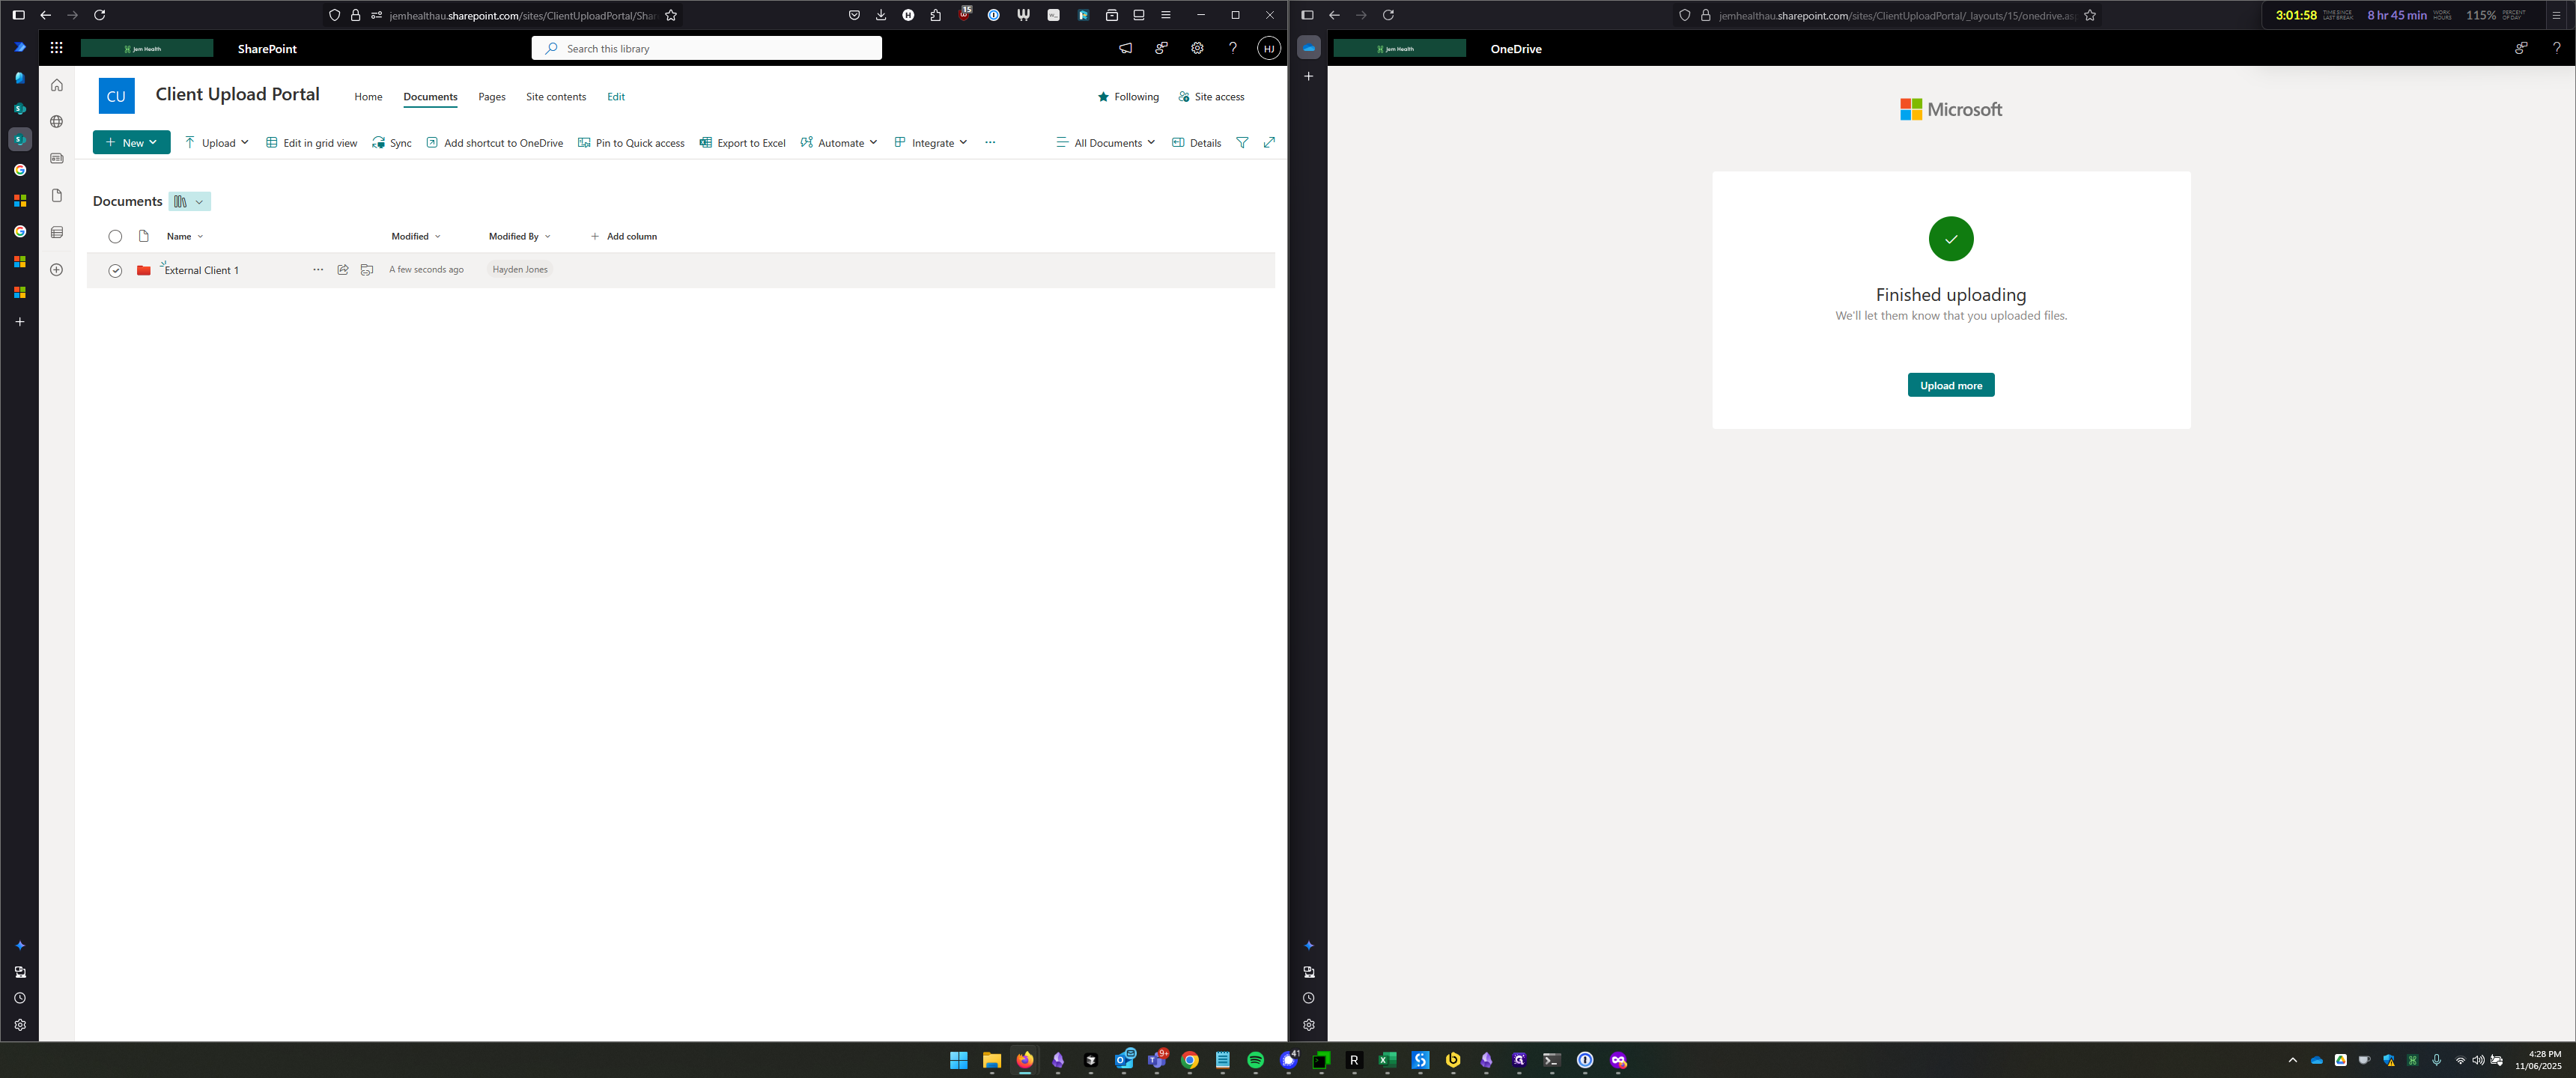Open Excel from the taskbar
Viewport: 2576px width, 1078px height.
pyautogui.click(x=1387, y=1060)
